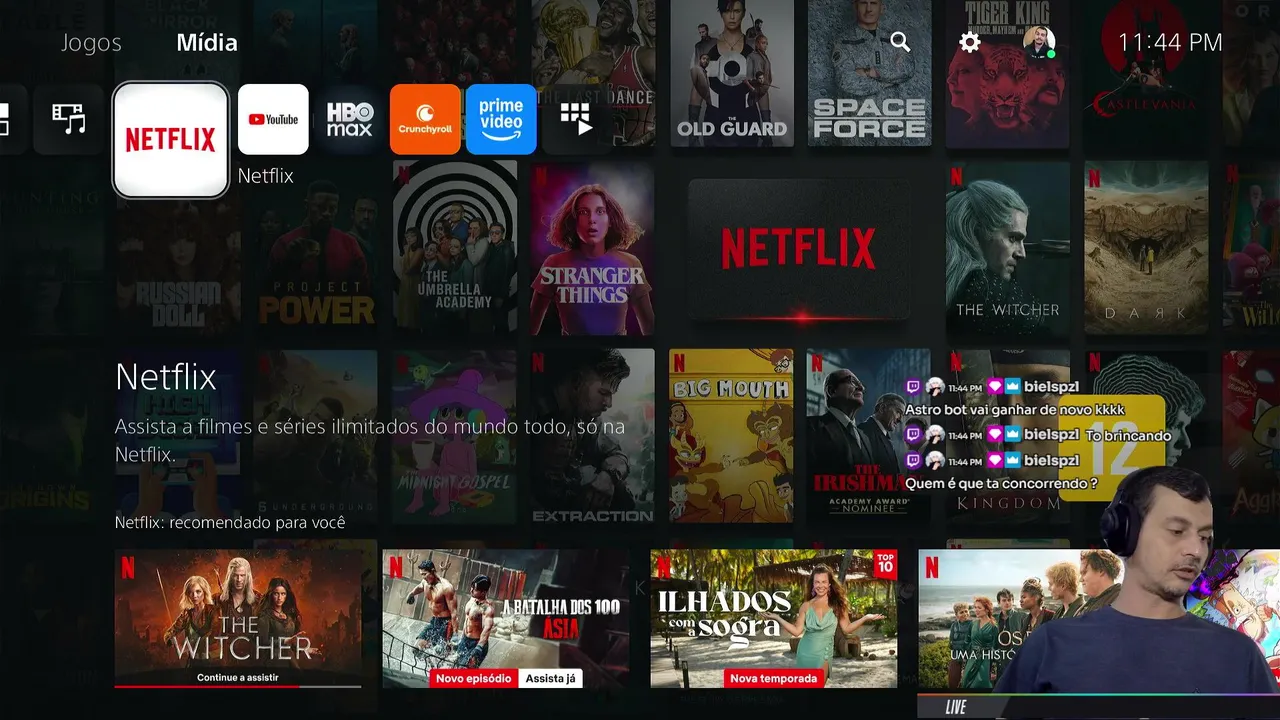Open the media gallery and music icon
The image size is (1280, 720).
69,119
